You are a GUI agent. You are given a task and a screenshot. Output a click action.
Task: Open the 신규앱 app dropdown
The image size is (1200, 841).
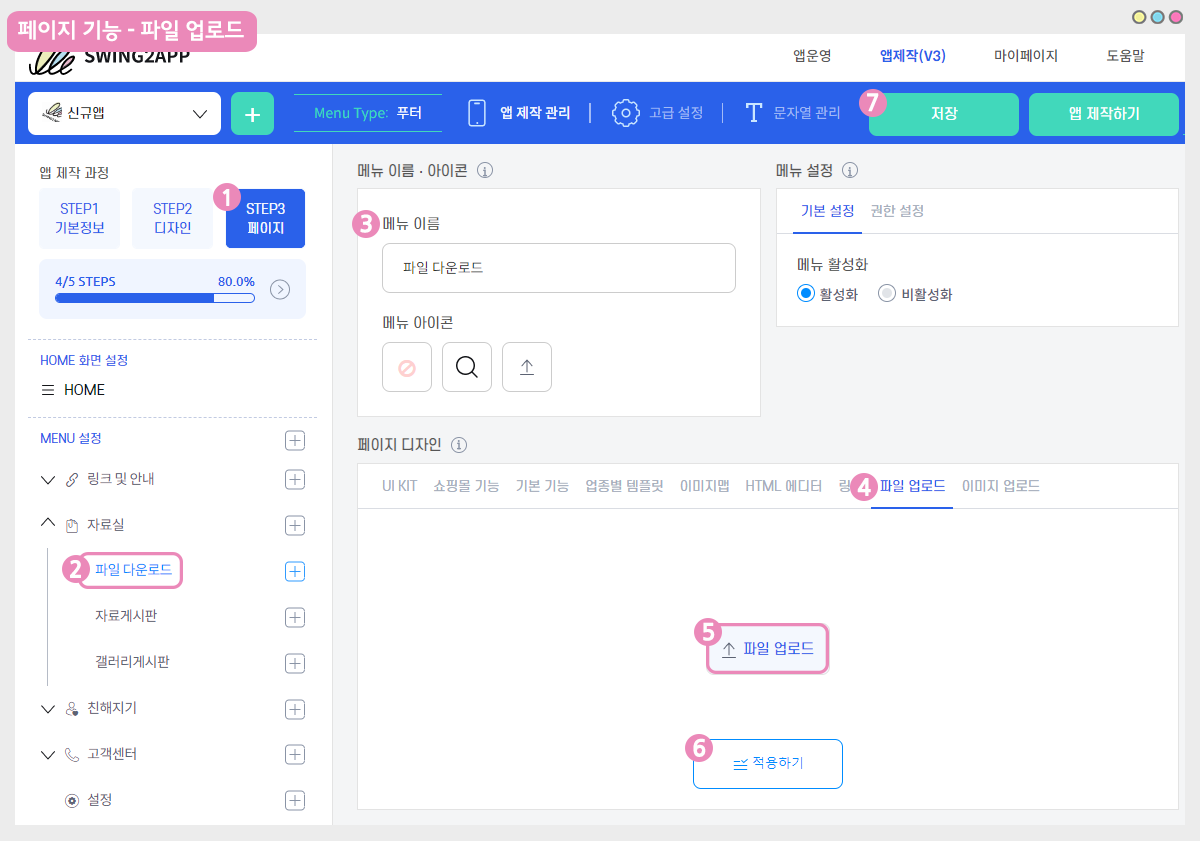[124, 114]
